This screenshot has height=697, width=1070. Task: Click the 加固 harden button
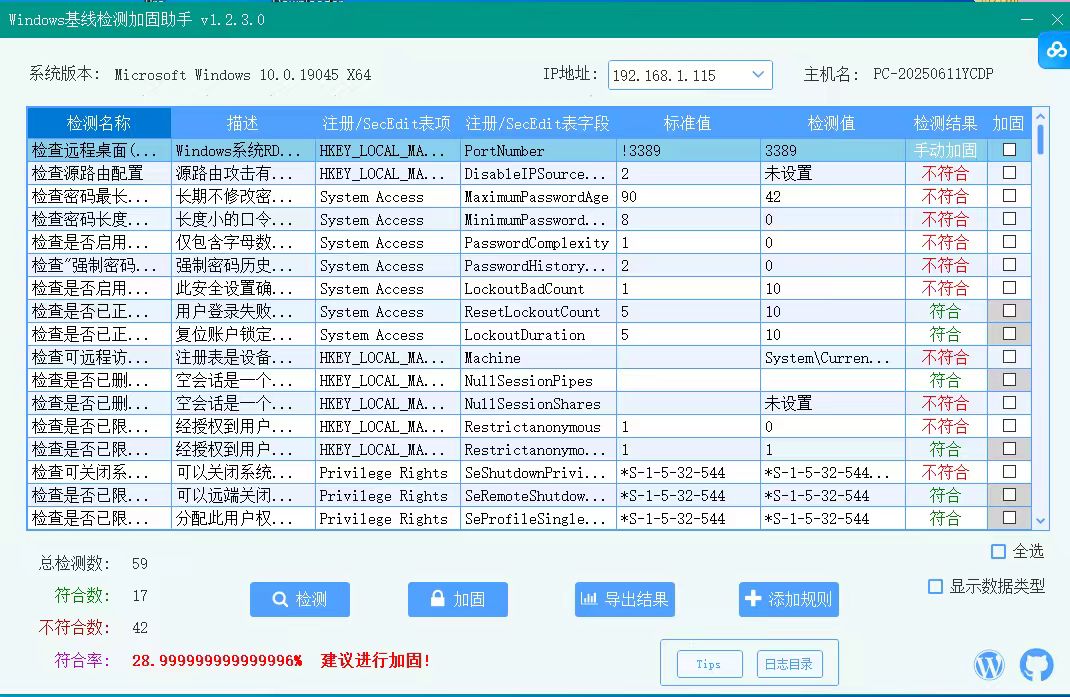[x=458, y=599]
